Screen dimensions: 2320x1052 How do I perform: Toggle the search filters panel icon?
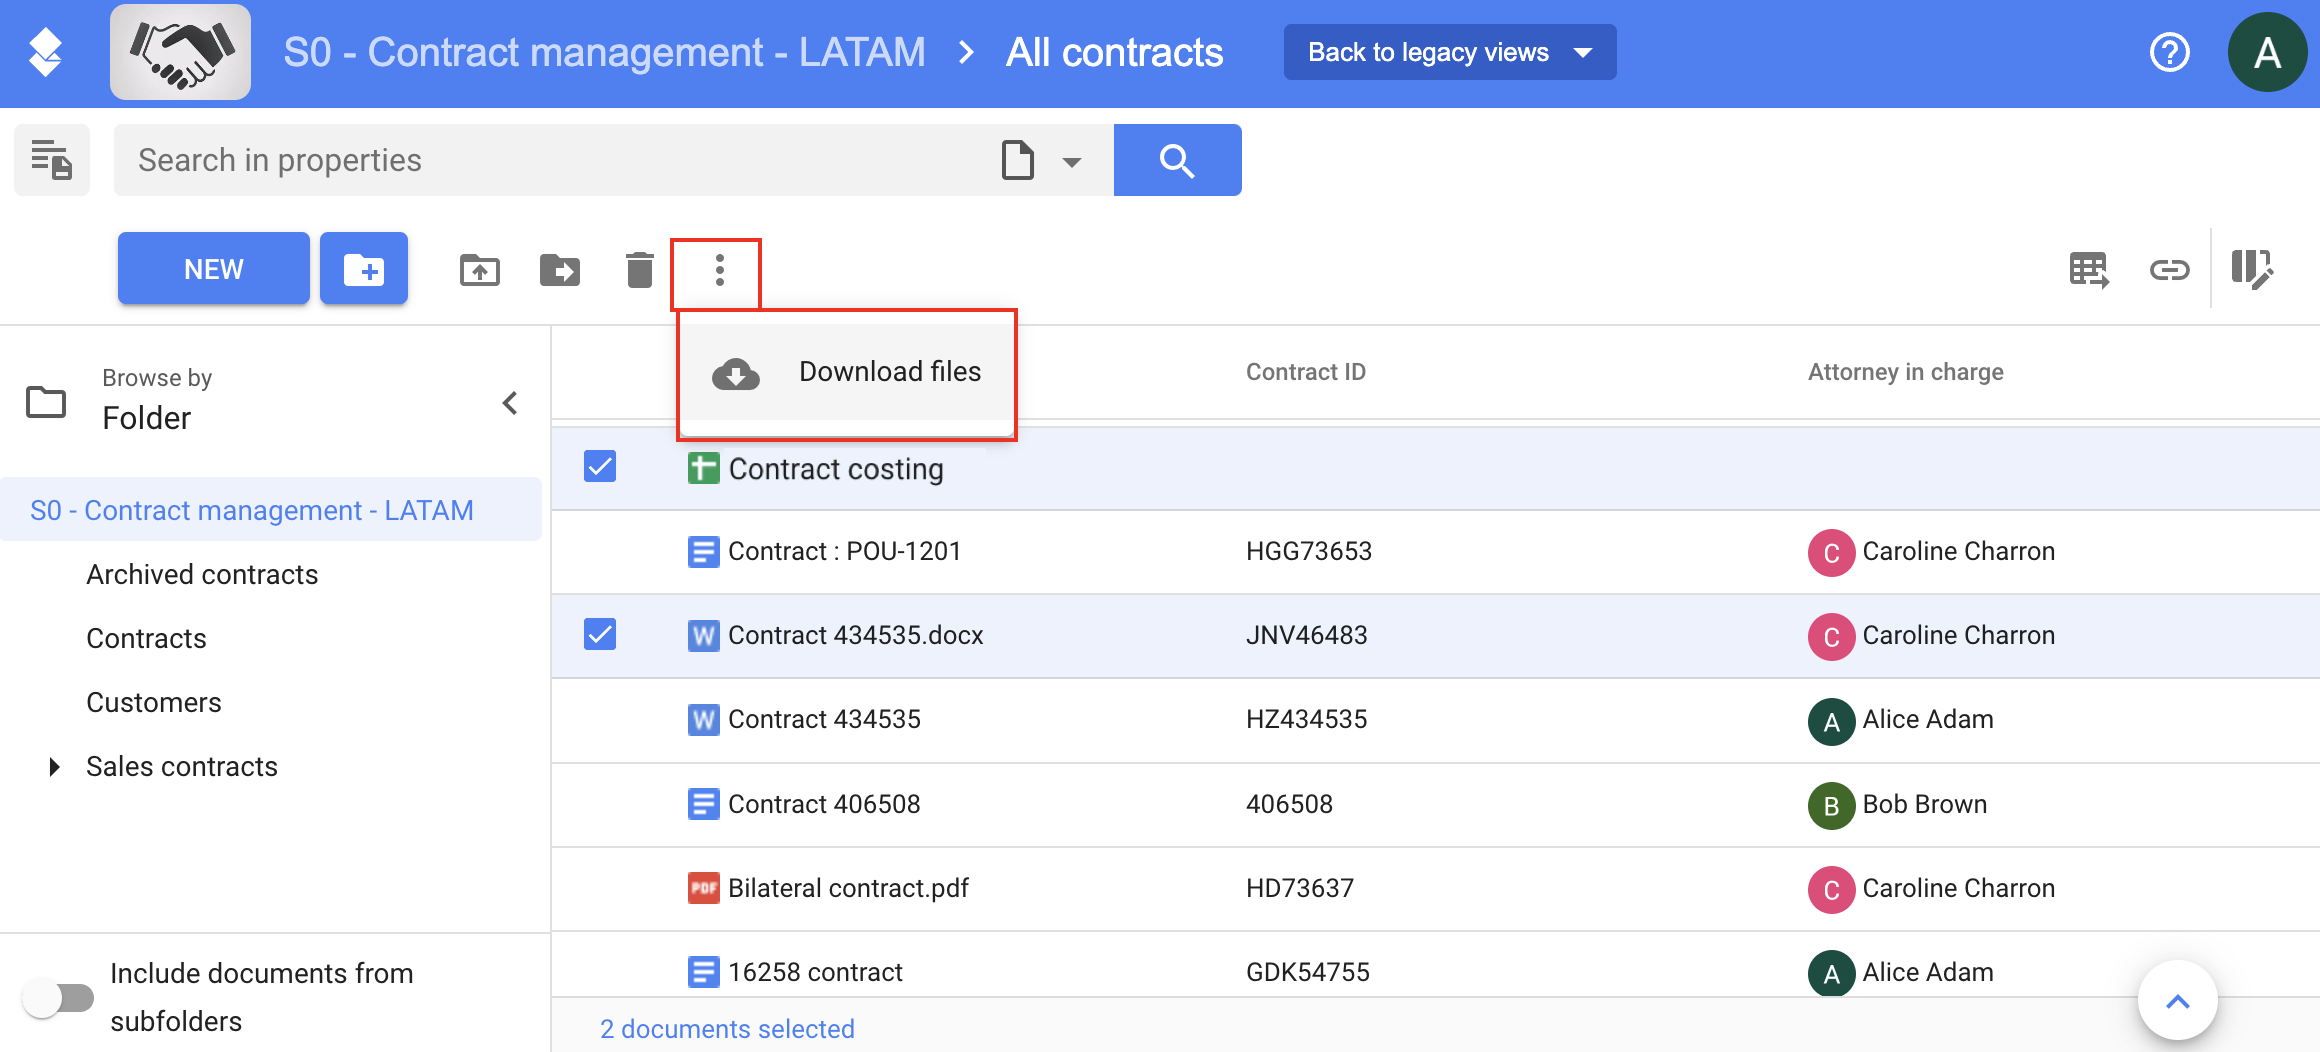52,160
